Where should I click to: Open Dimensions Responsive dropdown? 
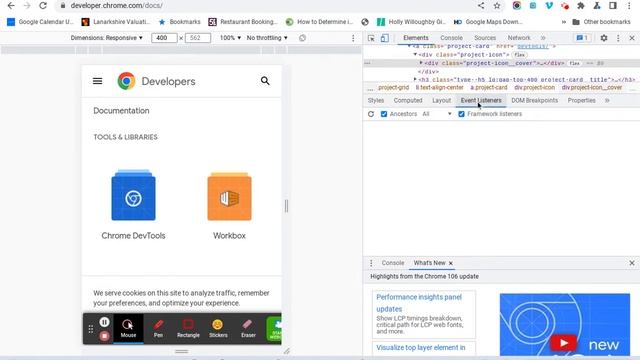pyautogui.click(x=107, y=38)
